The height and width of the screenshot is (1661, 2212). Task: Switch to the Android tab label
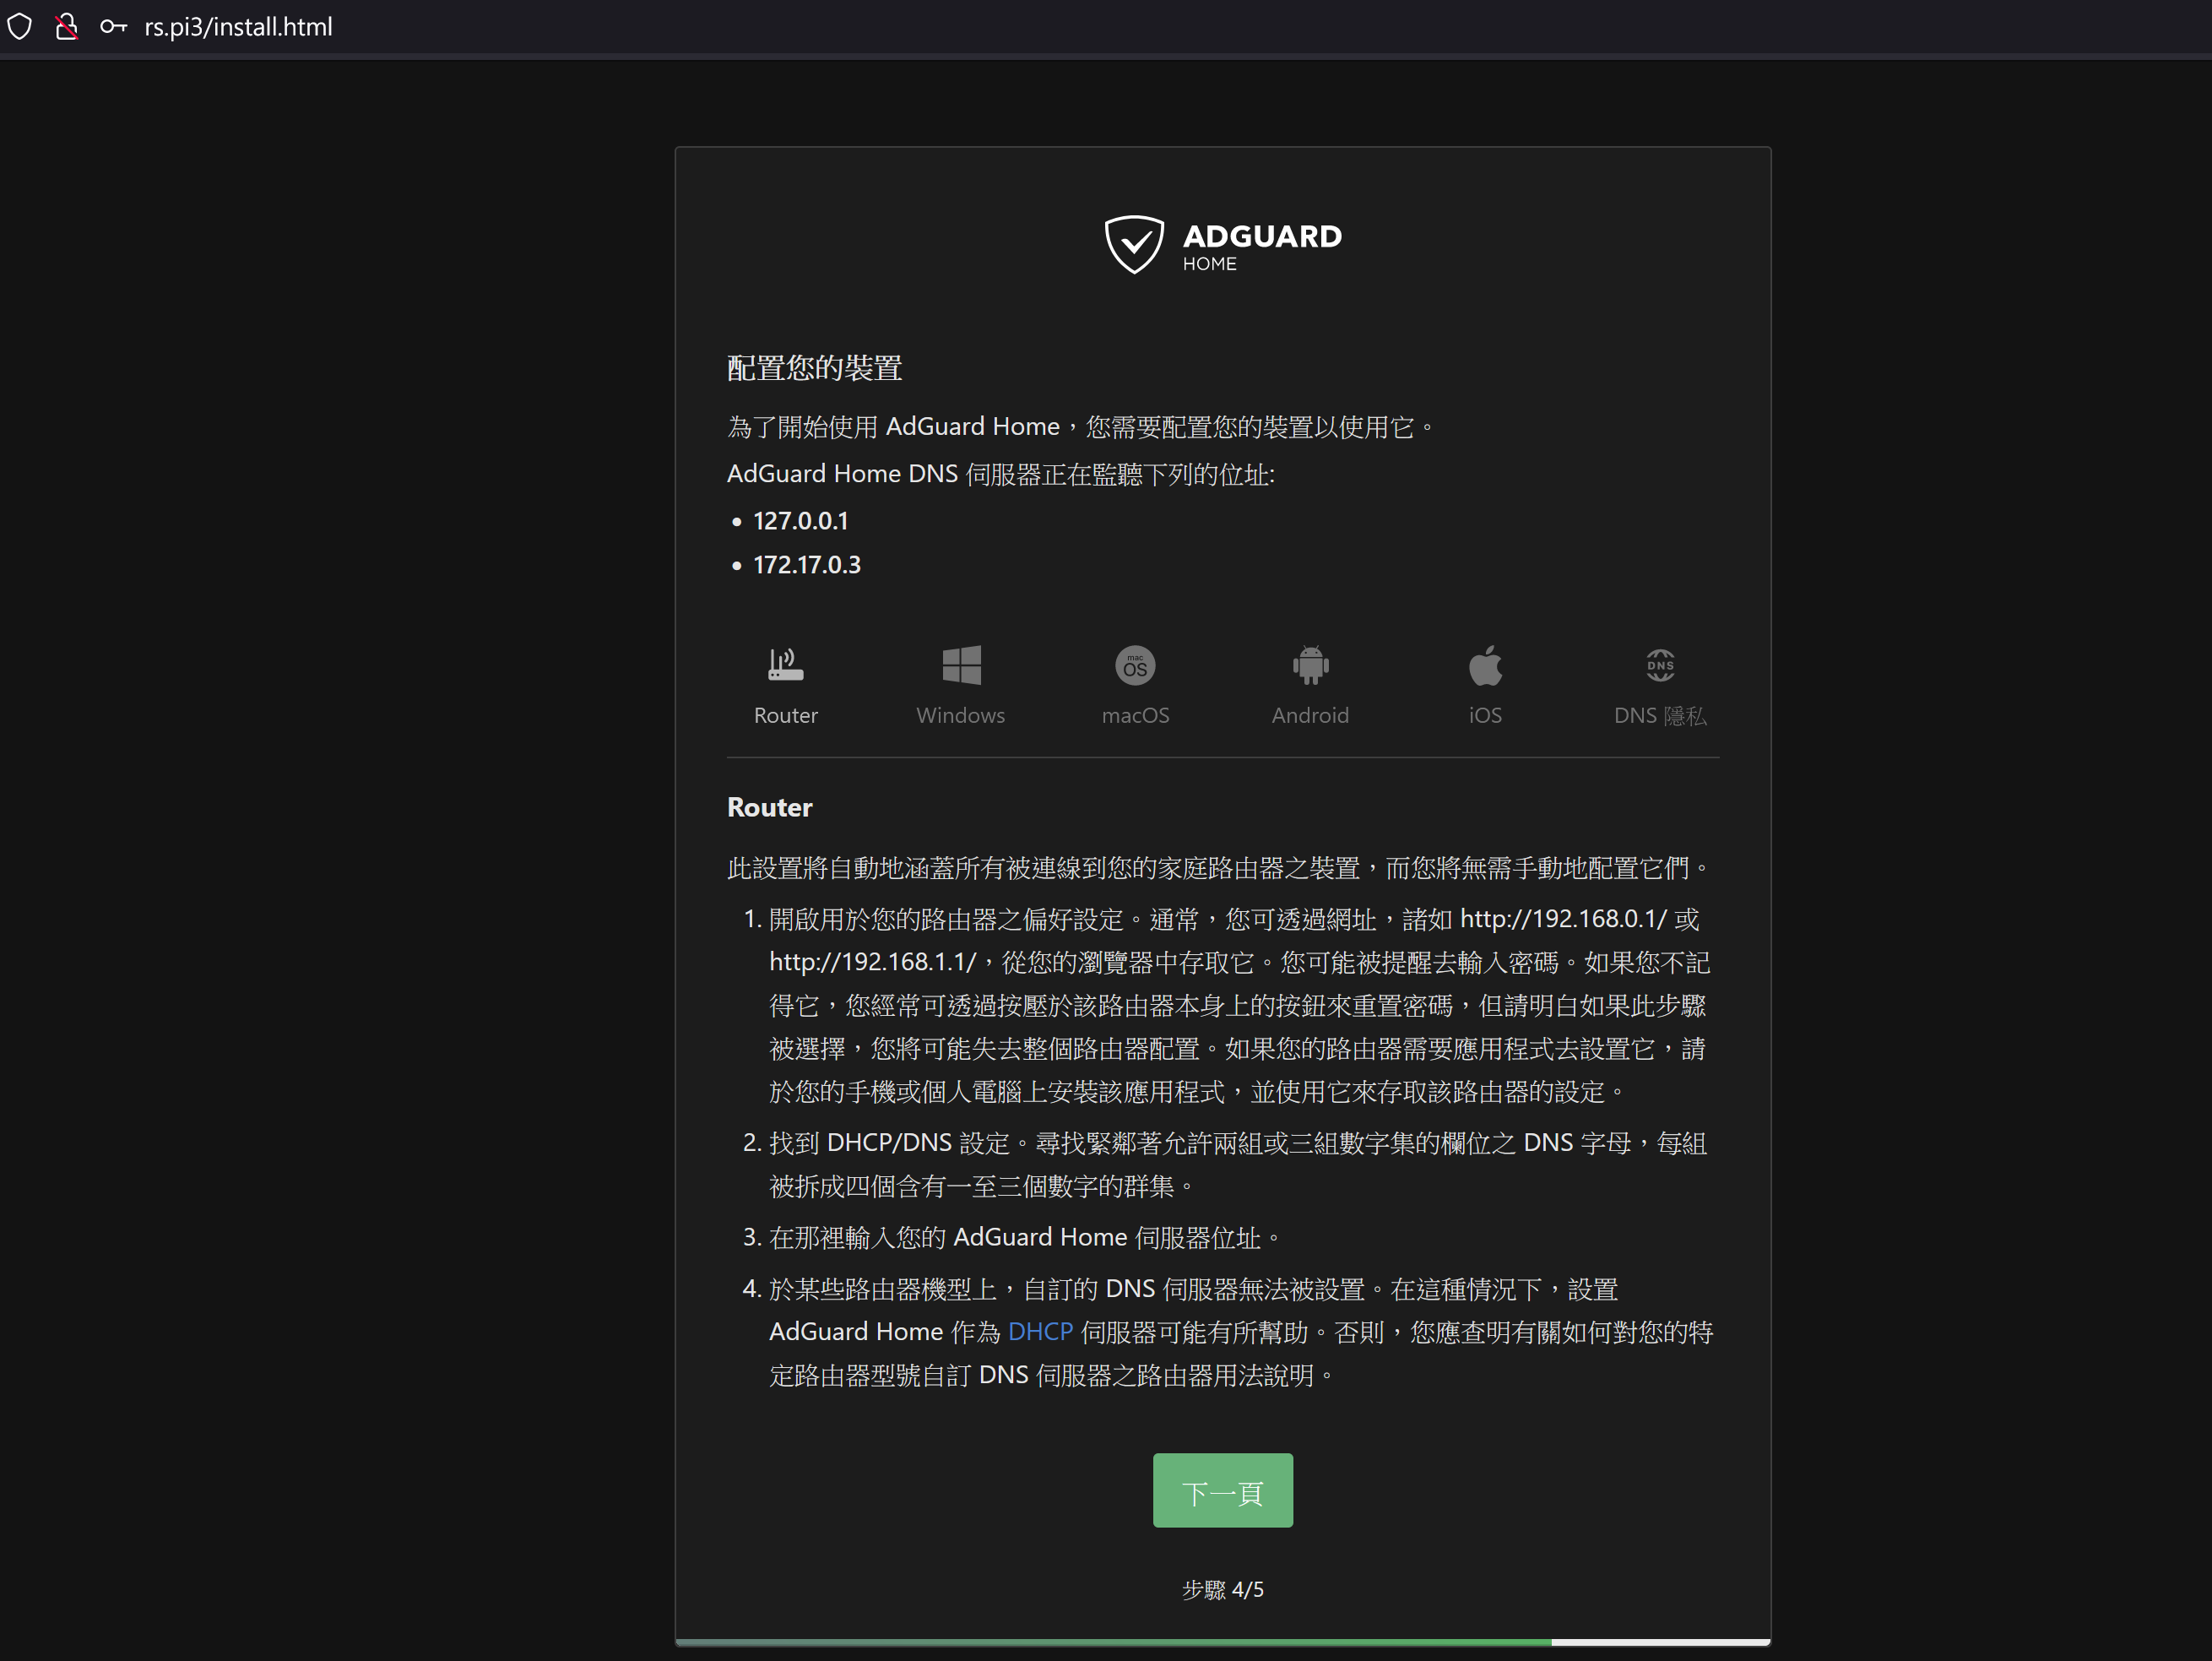point(1310,715)
